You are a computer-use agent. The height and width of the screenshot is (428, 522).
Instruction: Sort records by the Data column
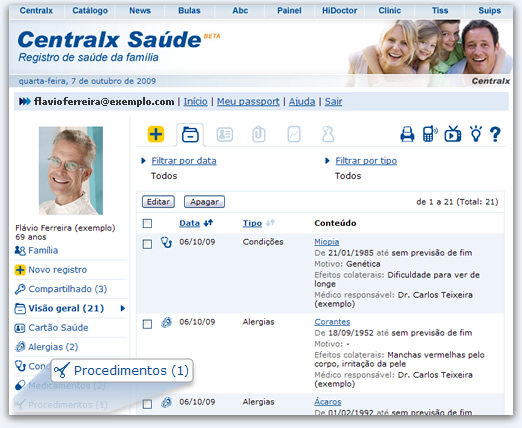[x=189, y=223]
